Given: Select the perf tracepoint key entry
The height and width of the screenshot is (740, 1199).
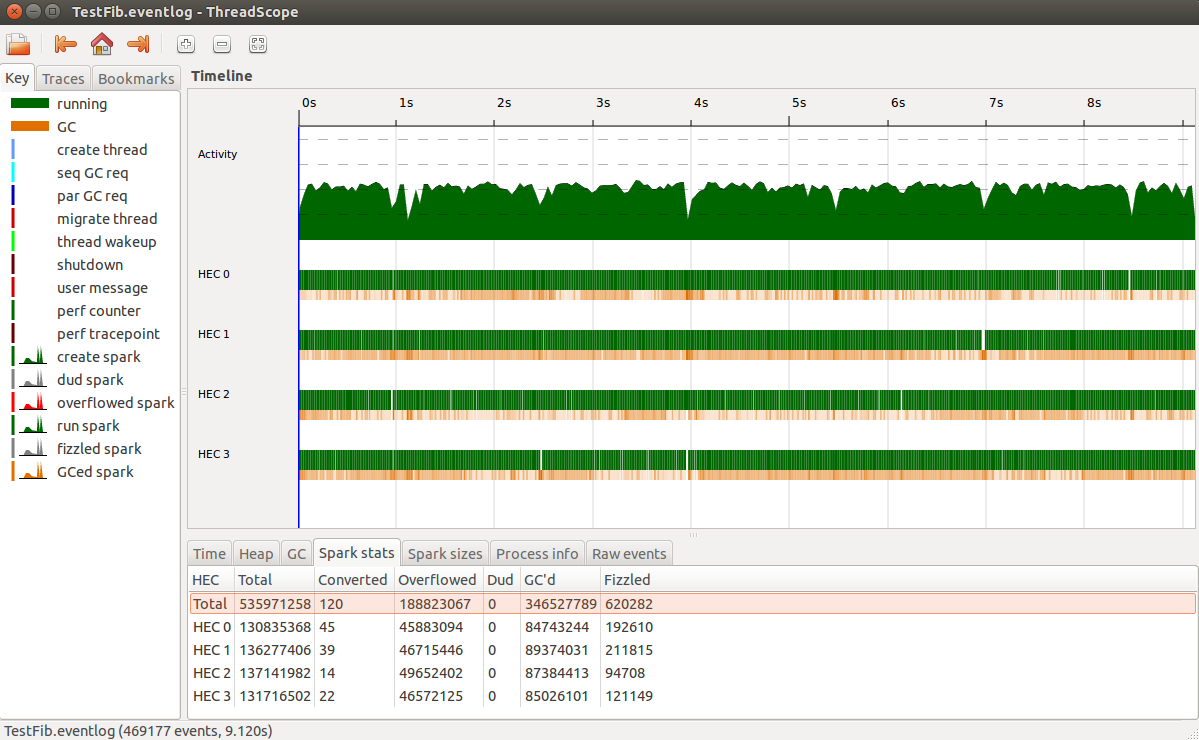Looking at the screenshot, I should pyautogui.click(x=108, y=333).
